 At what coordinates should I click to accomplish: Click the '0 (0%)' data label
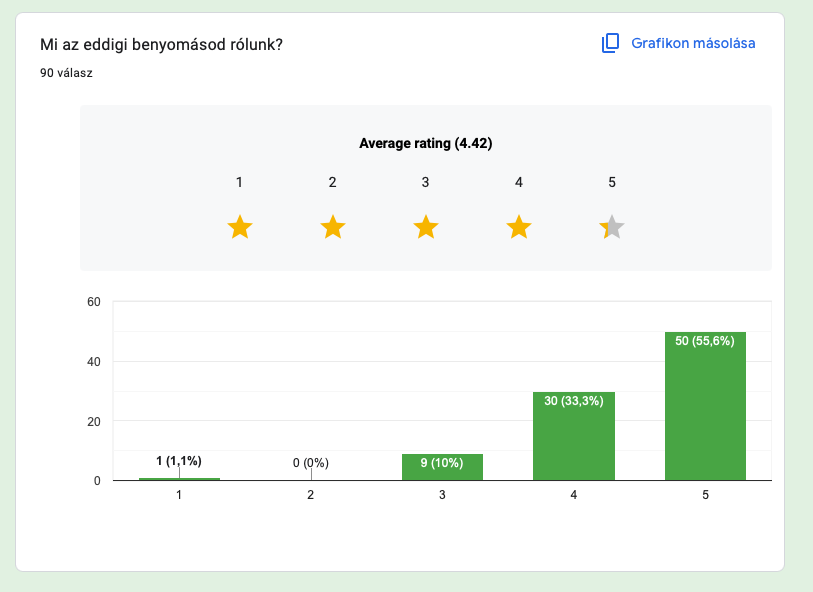tap(310, 463)
